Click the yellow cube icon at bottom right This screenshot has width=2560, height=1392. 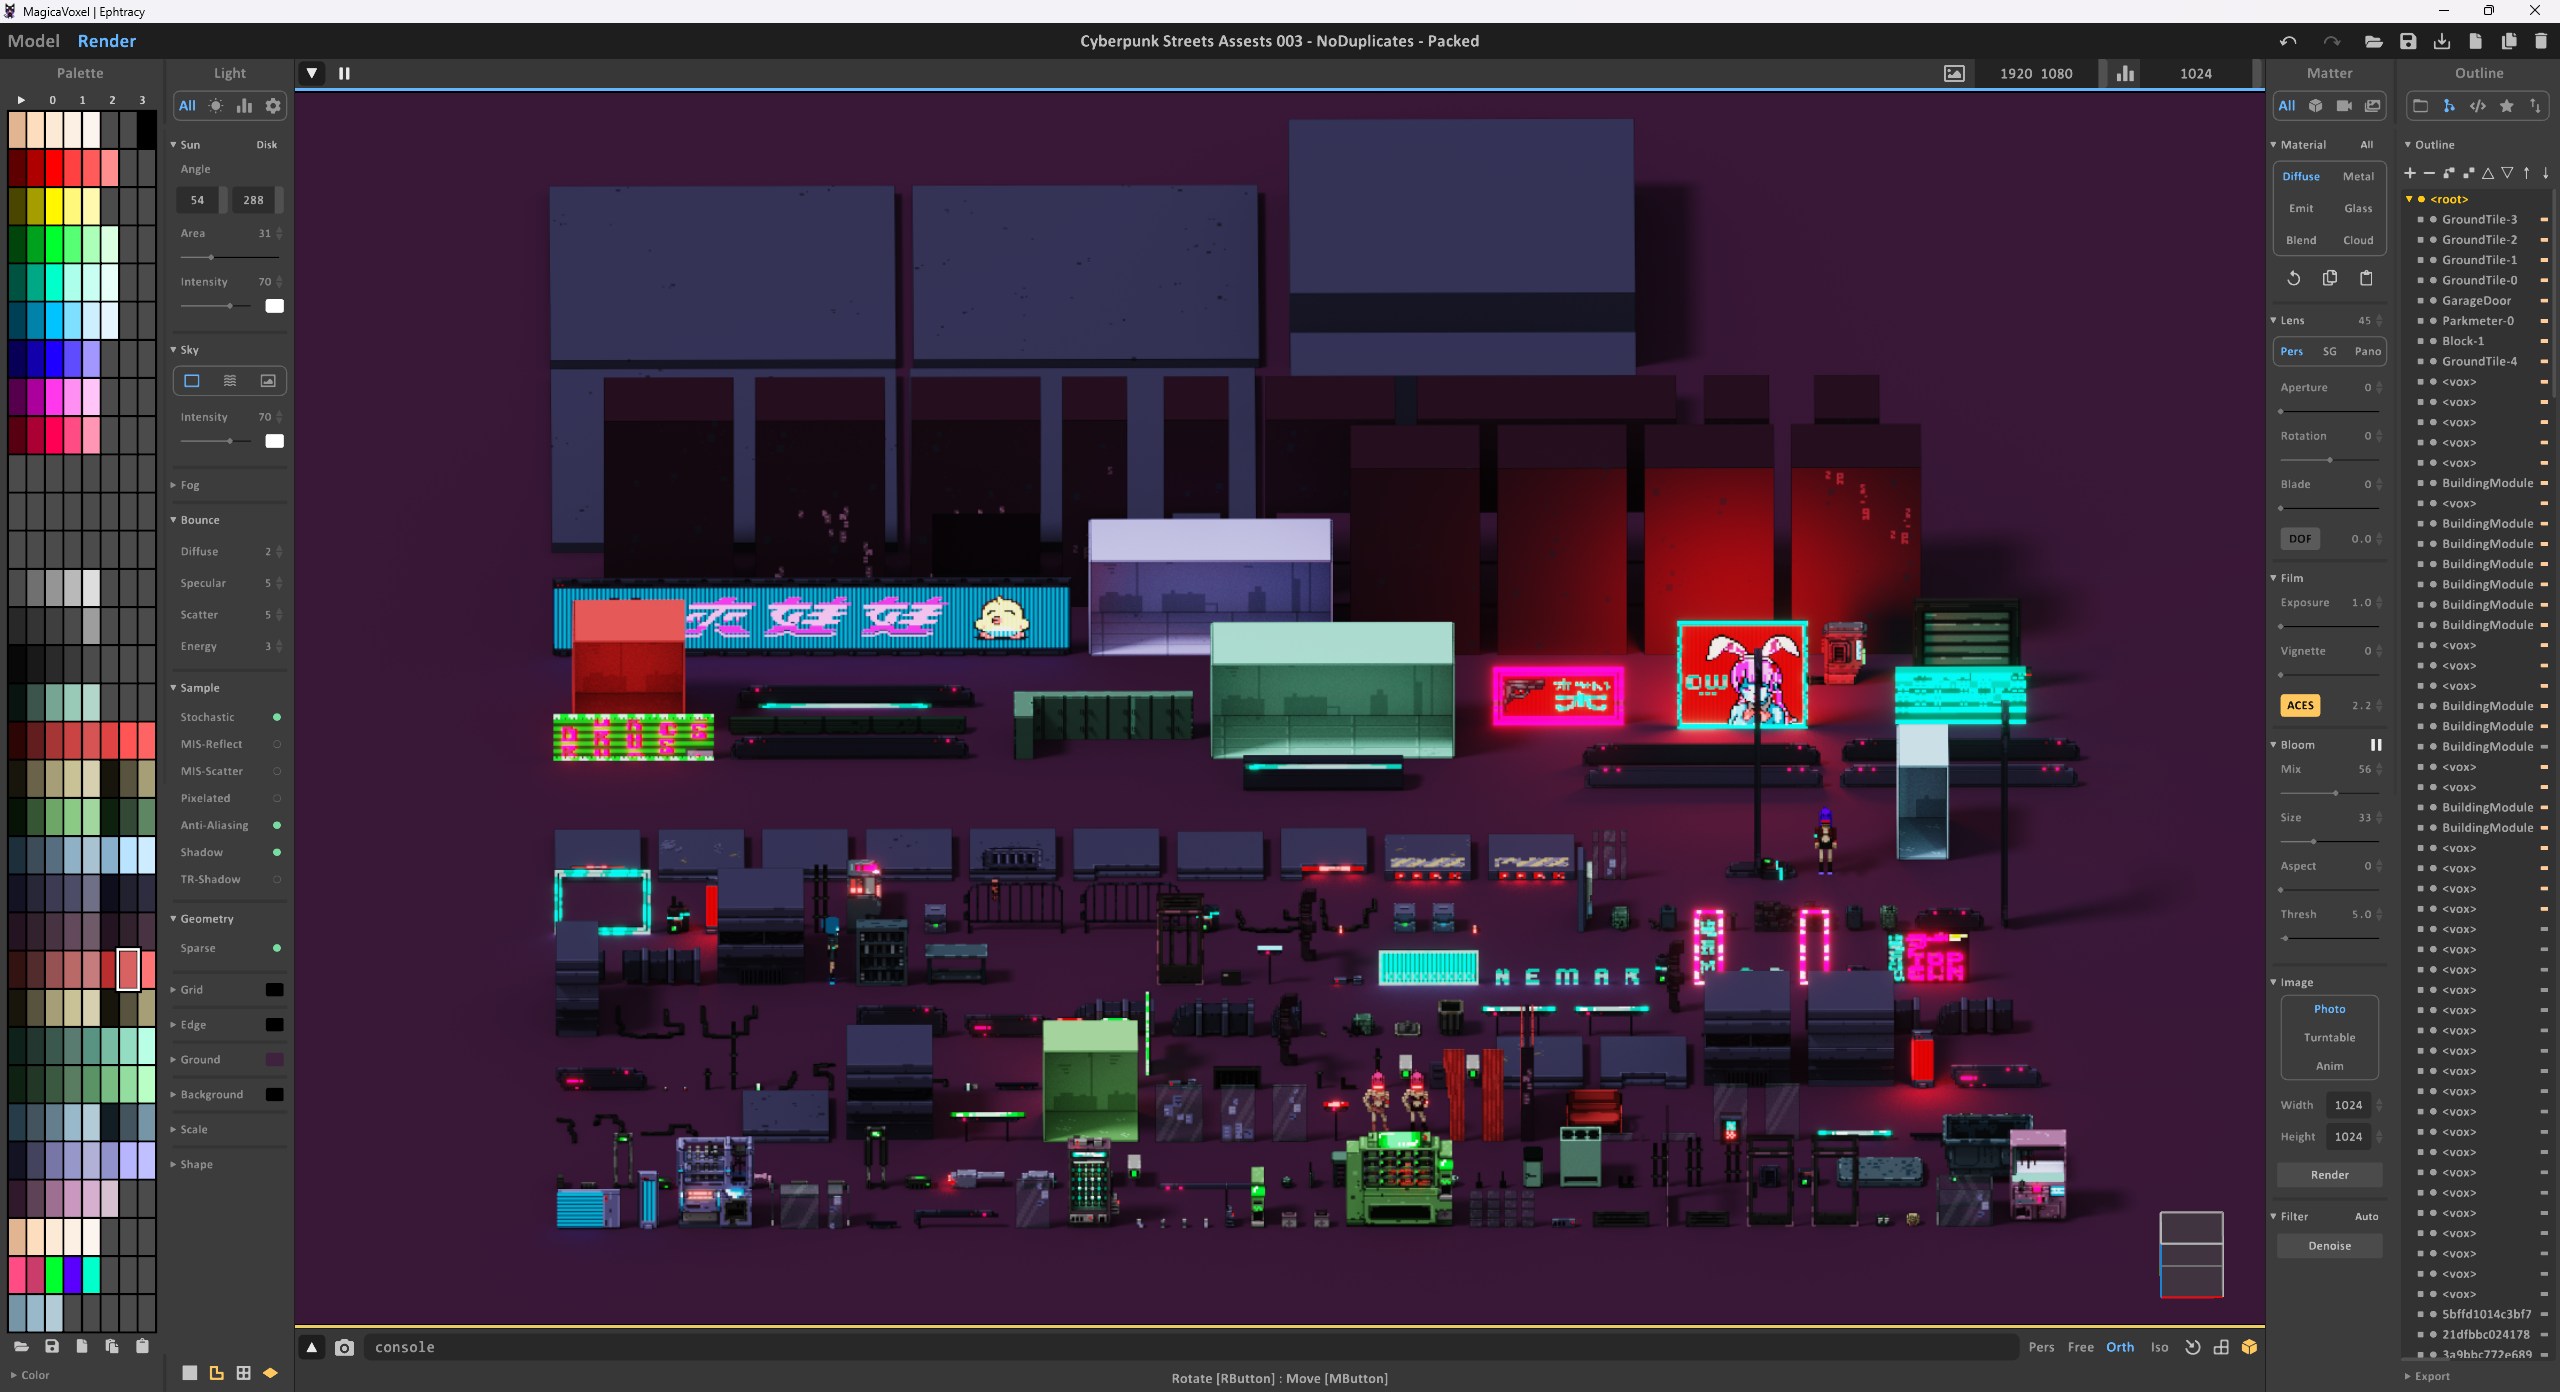click(2249, 1347)
